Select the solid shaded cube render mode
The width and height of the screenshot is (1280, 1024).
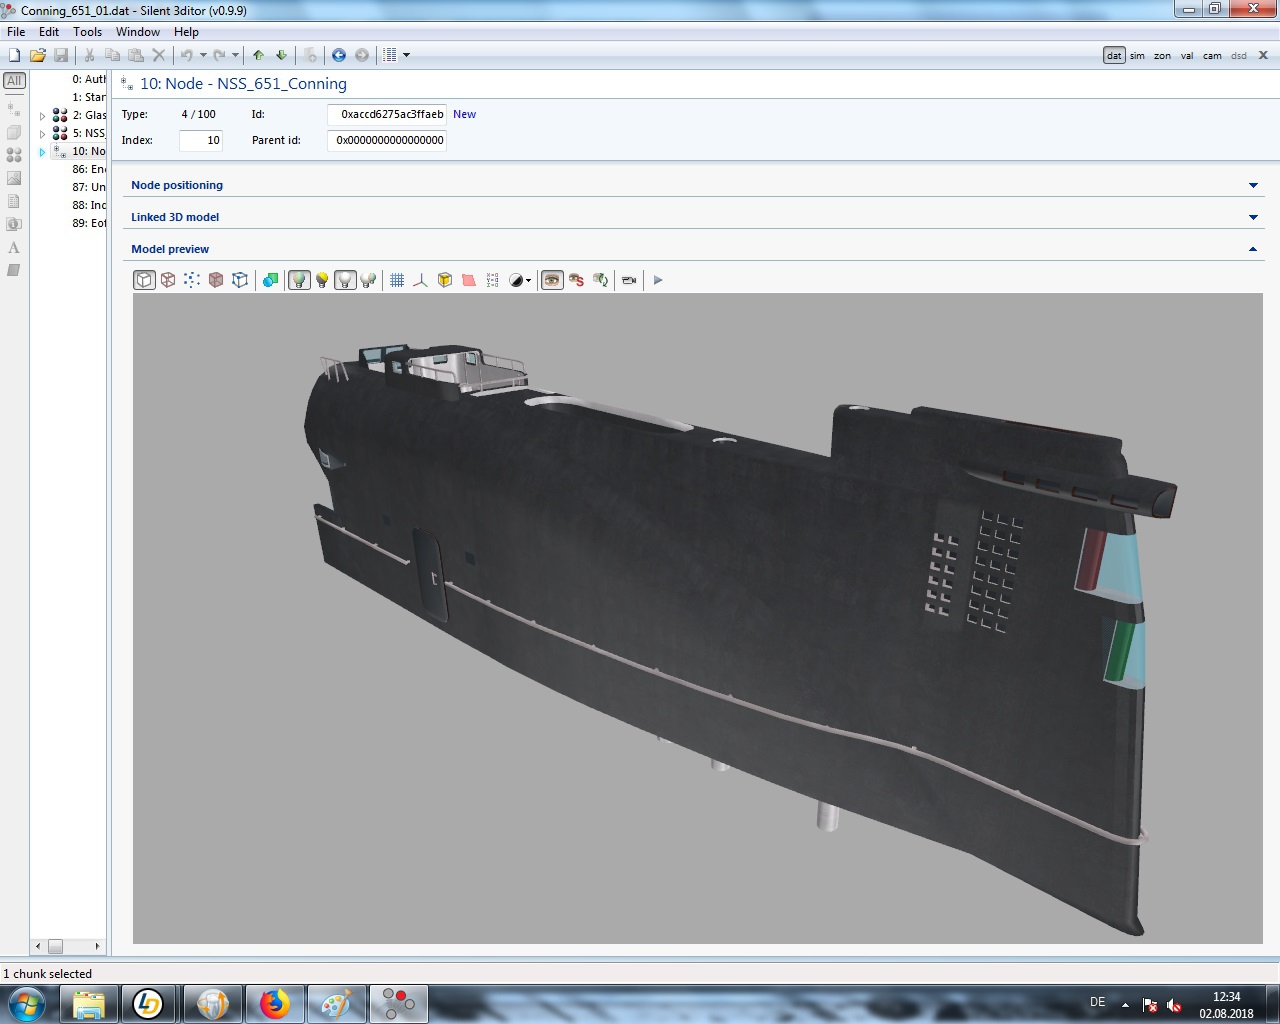point(144,280)
